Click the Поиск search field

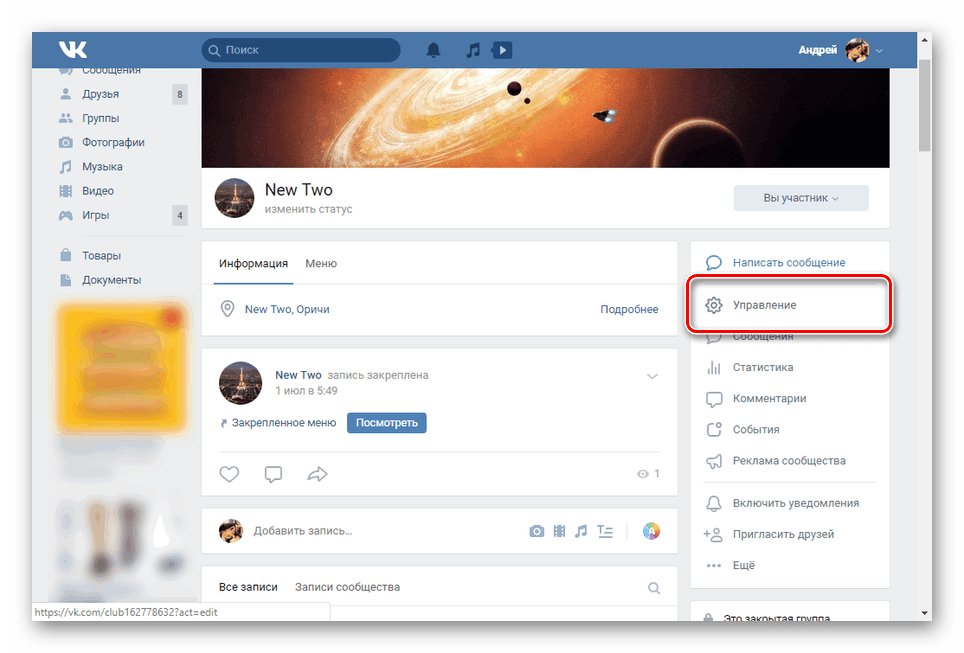point(301,50)
